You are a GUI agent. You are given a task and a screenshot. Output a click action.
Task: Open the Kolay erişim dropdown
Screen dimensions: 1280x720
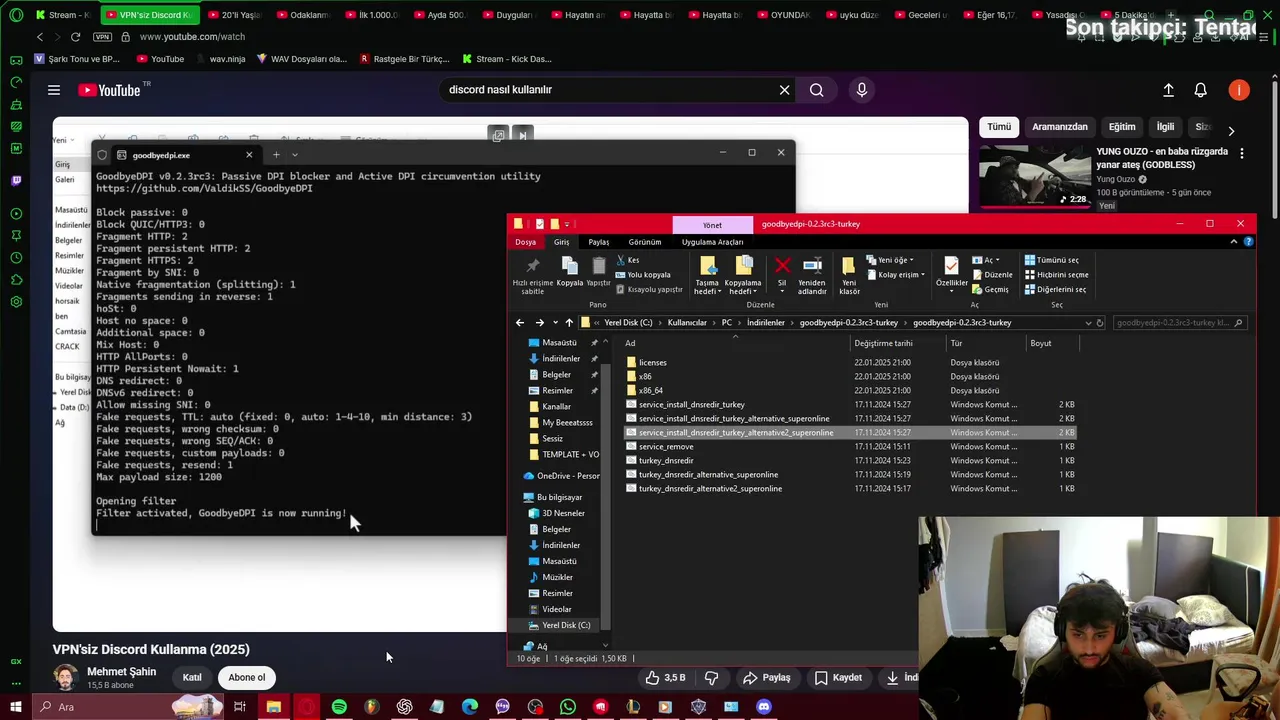coord(895,274)
